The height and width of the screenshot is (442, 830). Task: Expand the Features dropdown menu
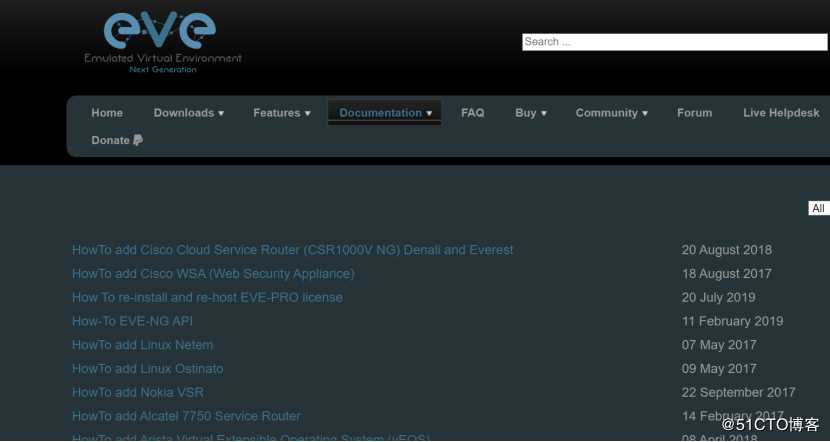[x=282, y=113]
